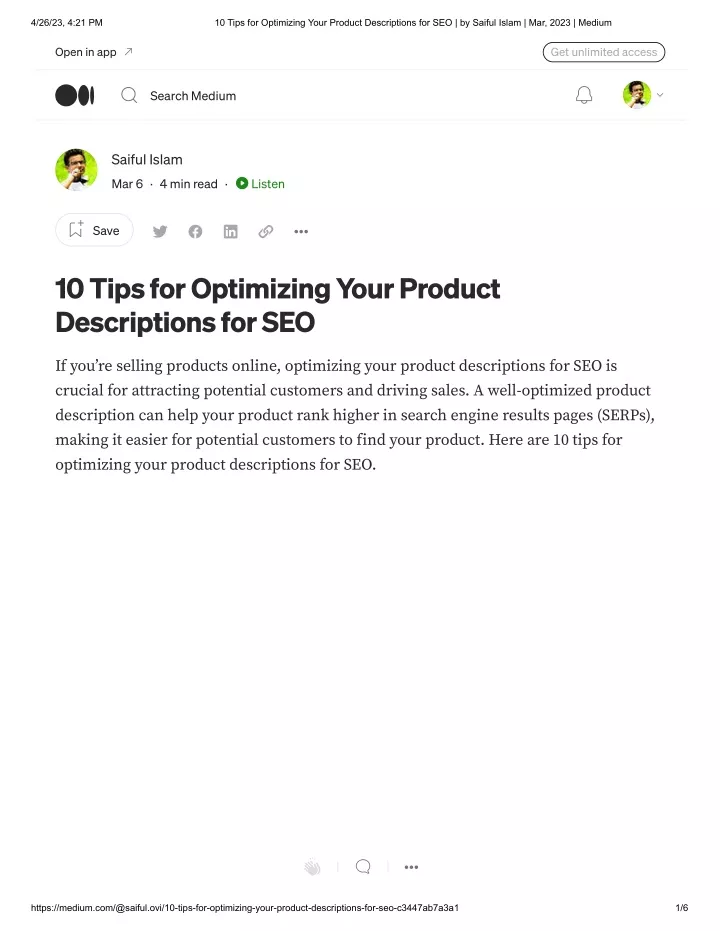Open more options beside share icons
Viewport: 720px width, 931px height.
(x=301, y=232)
